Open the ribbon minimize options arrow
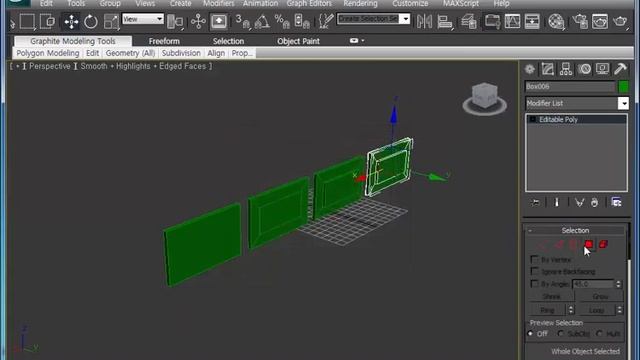Screen dimensions: 640x360 (362, 41)
